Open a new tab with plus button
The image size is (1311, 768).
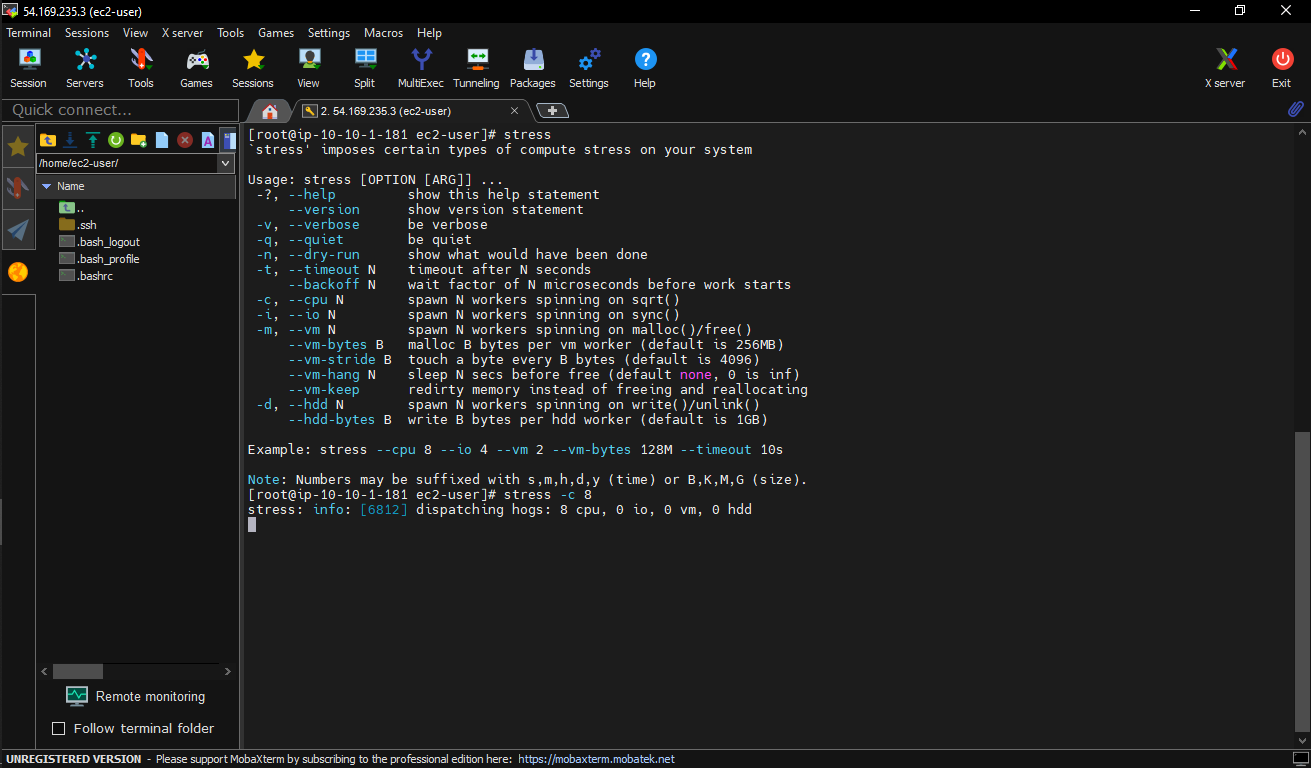[554, 111]
